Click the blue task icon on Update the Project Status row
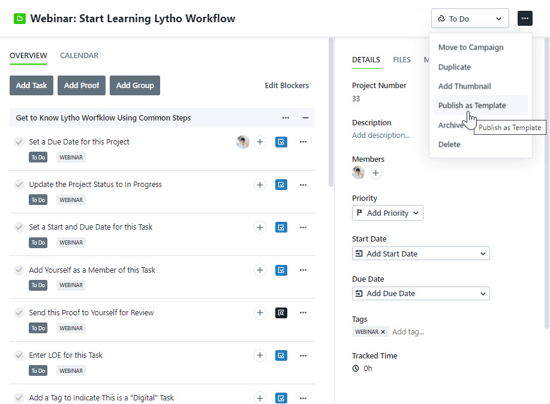The width and height of the screenshot is (550, 404). click(281, 184)
